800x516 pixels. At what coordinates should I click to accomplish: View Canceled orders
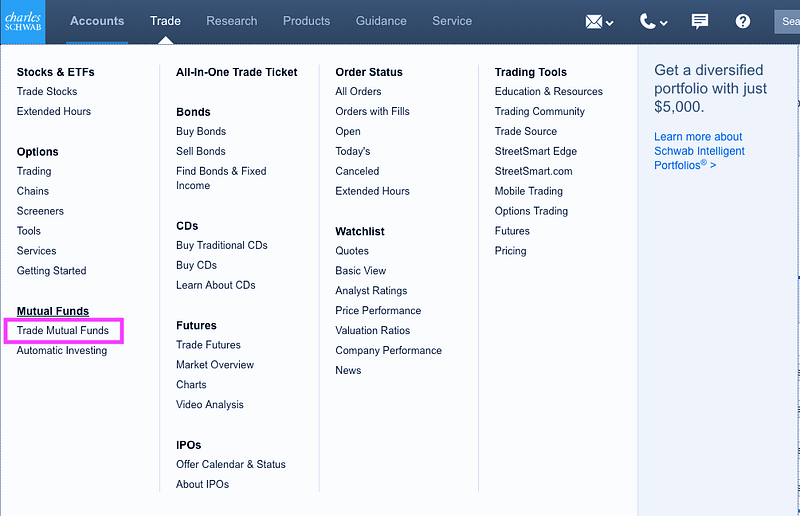point(357,171)
